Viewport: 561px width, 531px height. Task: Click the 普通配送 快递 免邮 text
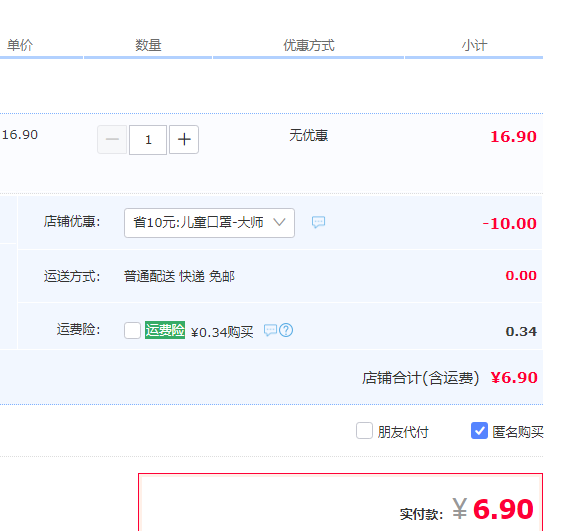tap(179, 276)
